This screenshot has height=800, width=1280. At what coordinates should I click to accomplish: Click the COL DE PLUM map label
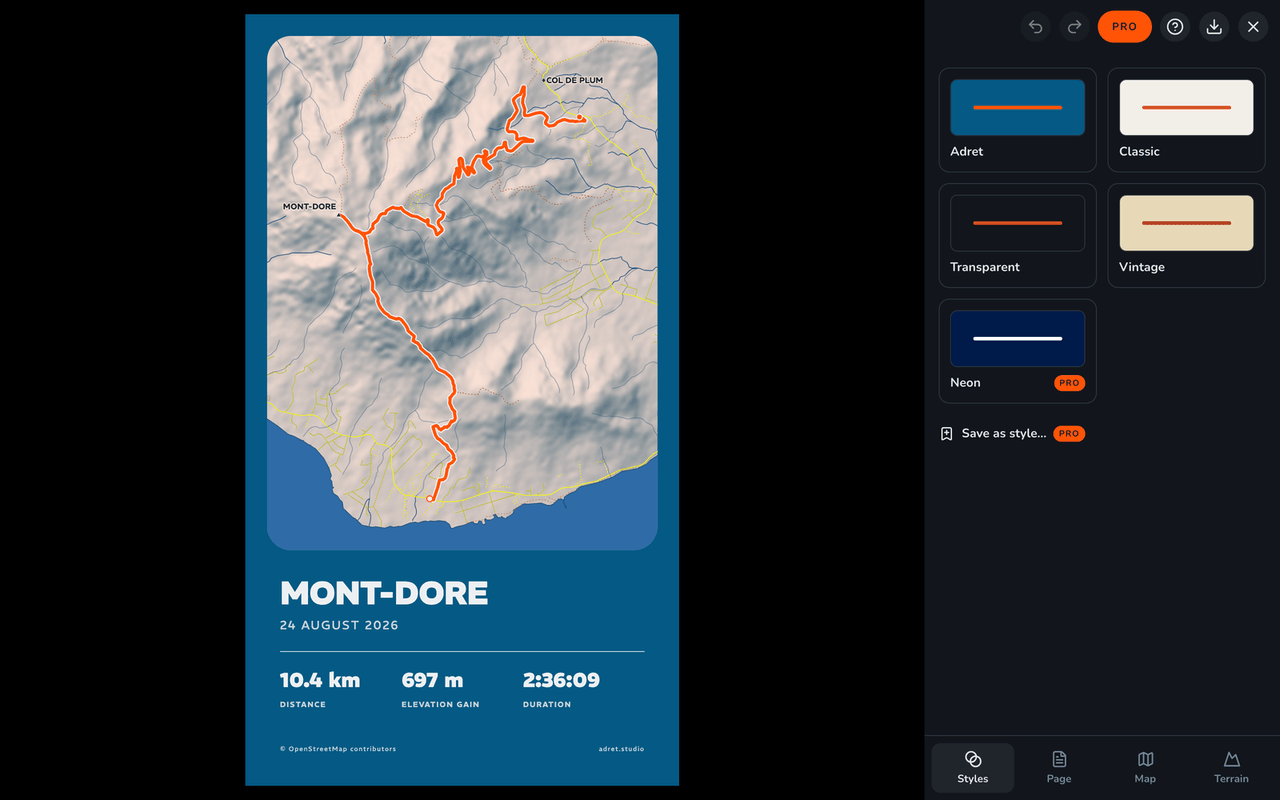pos(574,80)
